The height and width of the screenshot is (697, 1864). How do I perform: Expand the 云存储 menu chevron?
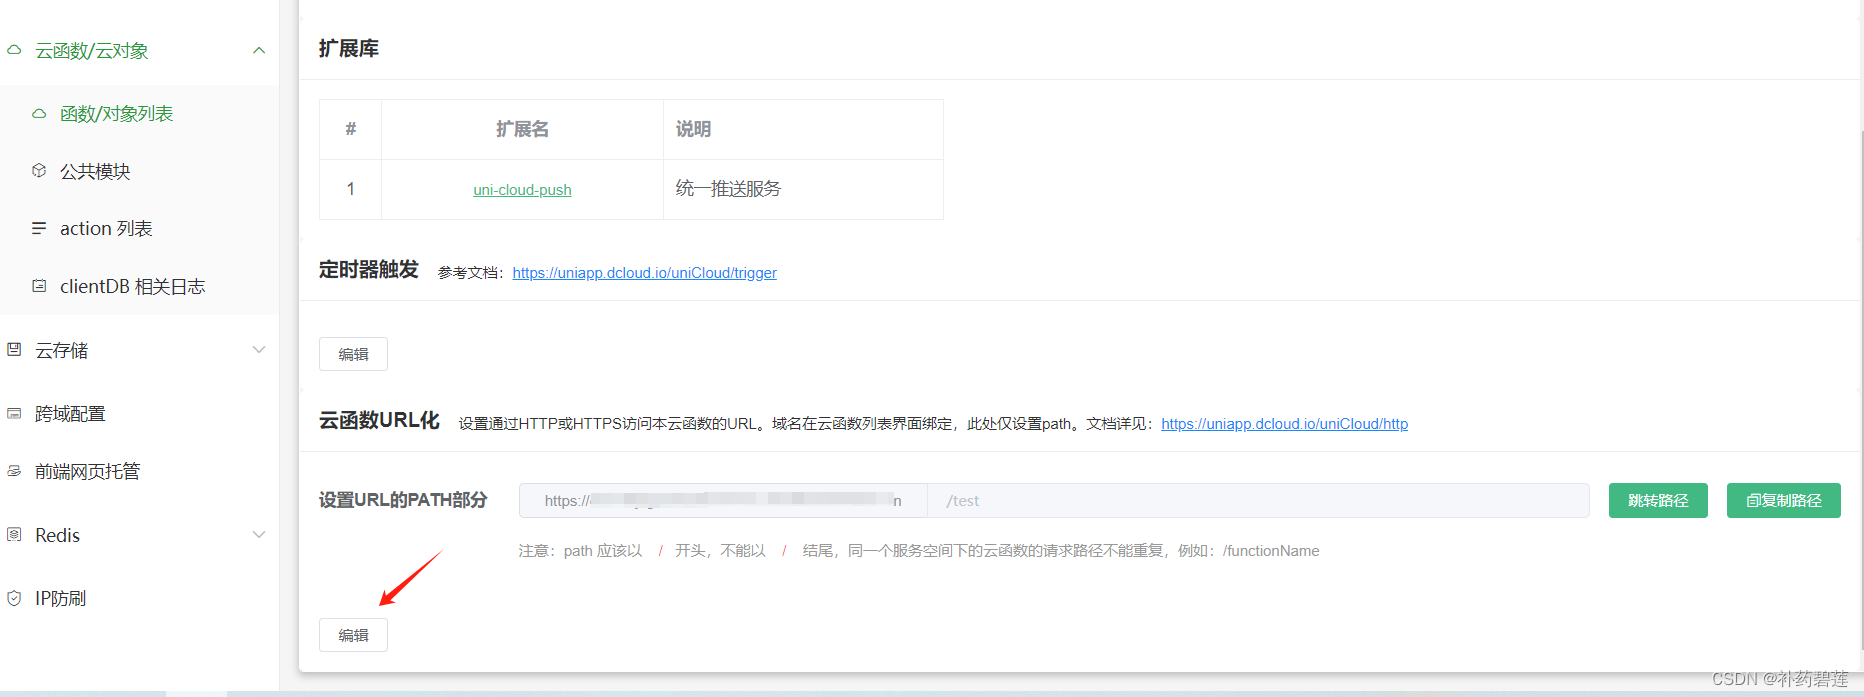[x=259, y=350]
